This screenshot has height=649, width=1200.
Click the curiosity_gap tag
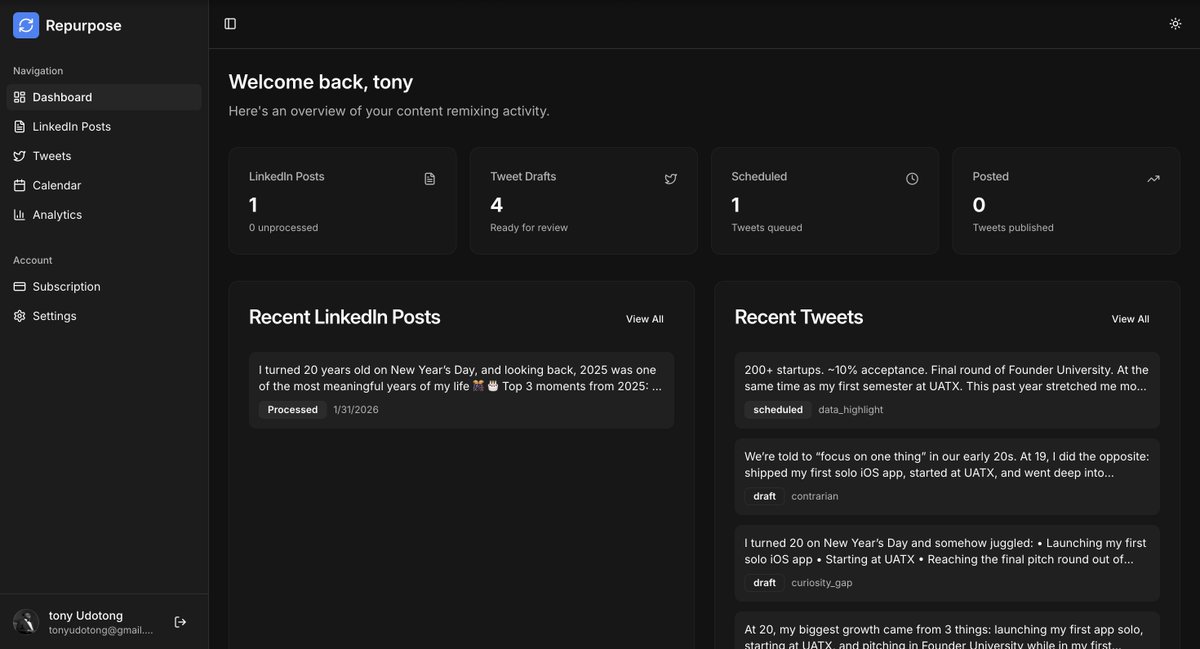click(x=822, y=583)
